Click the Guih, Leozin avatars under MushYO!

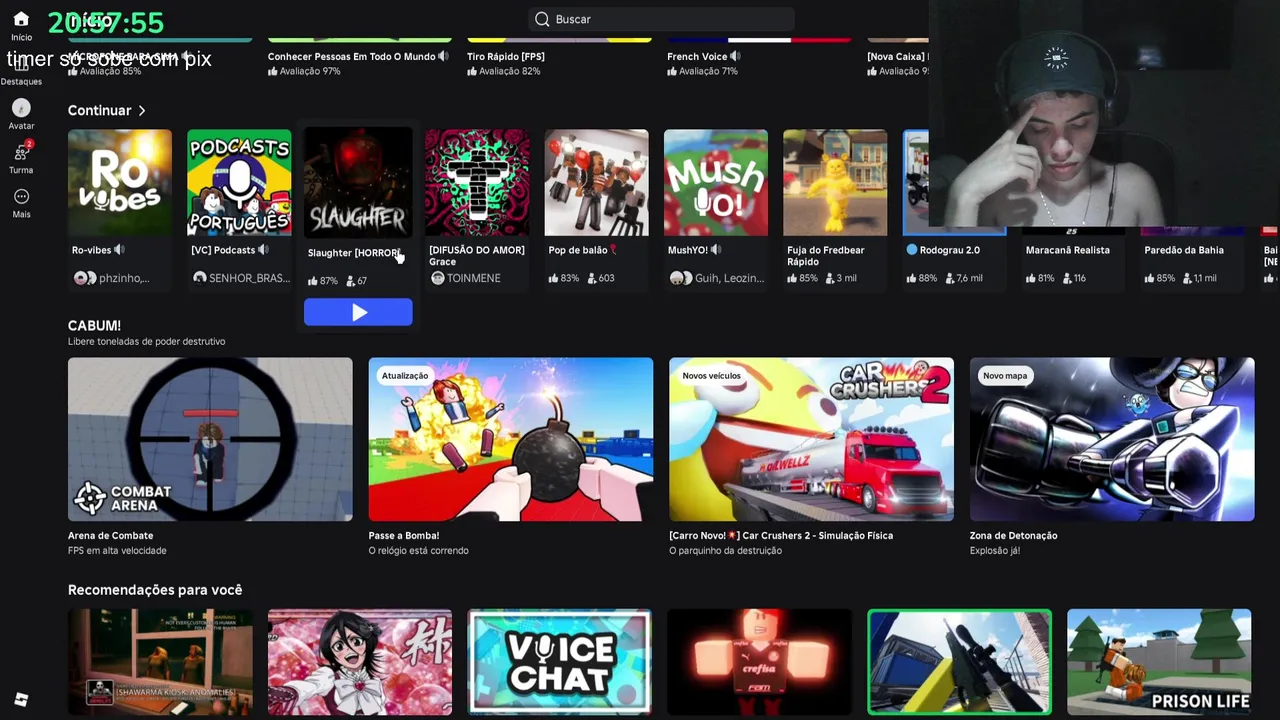680,278
